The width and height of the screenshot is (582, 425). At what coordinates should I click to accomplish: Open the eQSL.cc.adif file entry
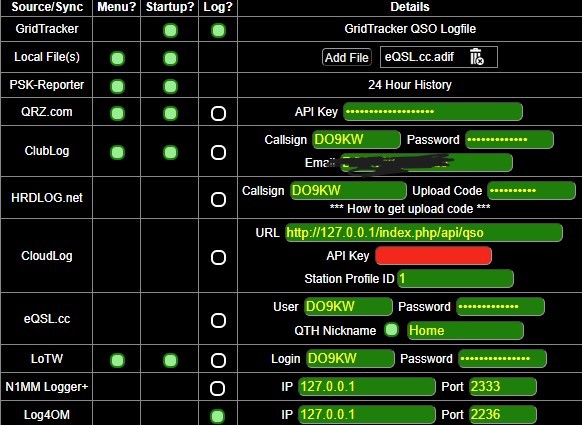[x=419, y=57]
